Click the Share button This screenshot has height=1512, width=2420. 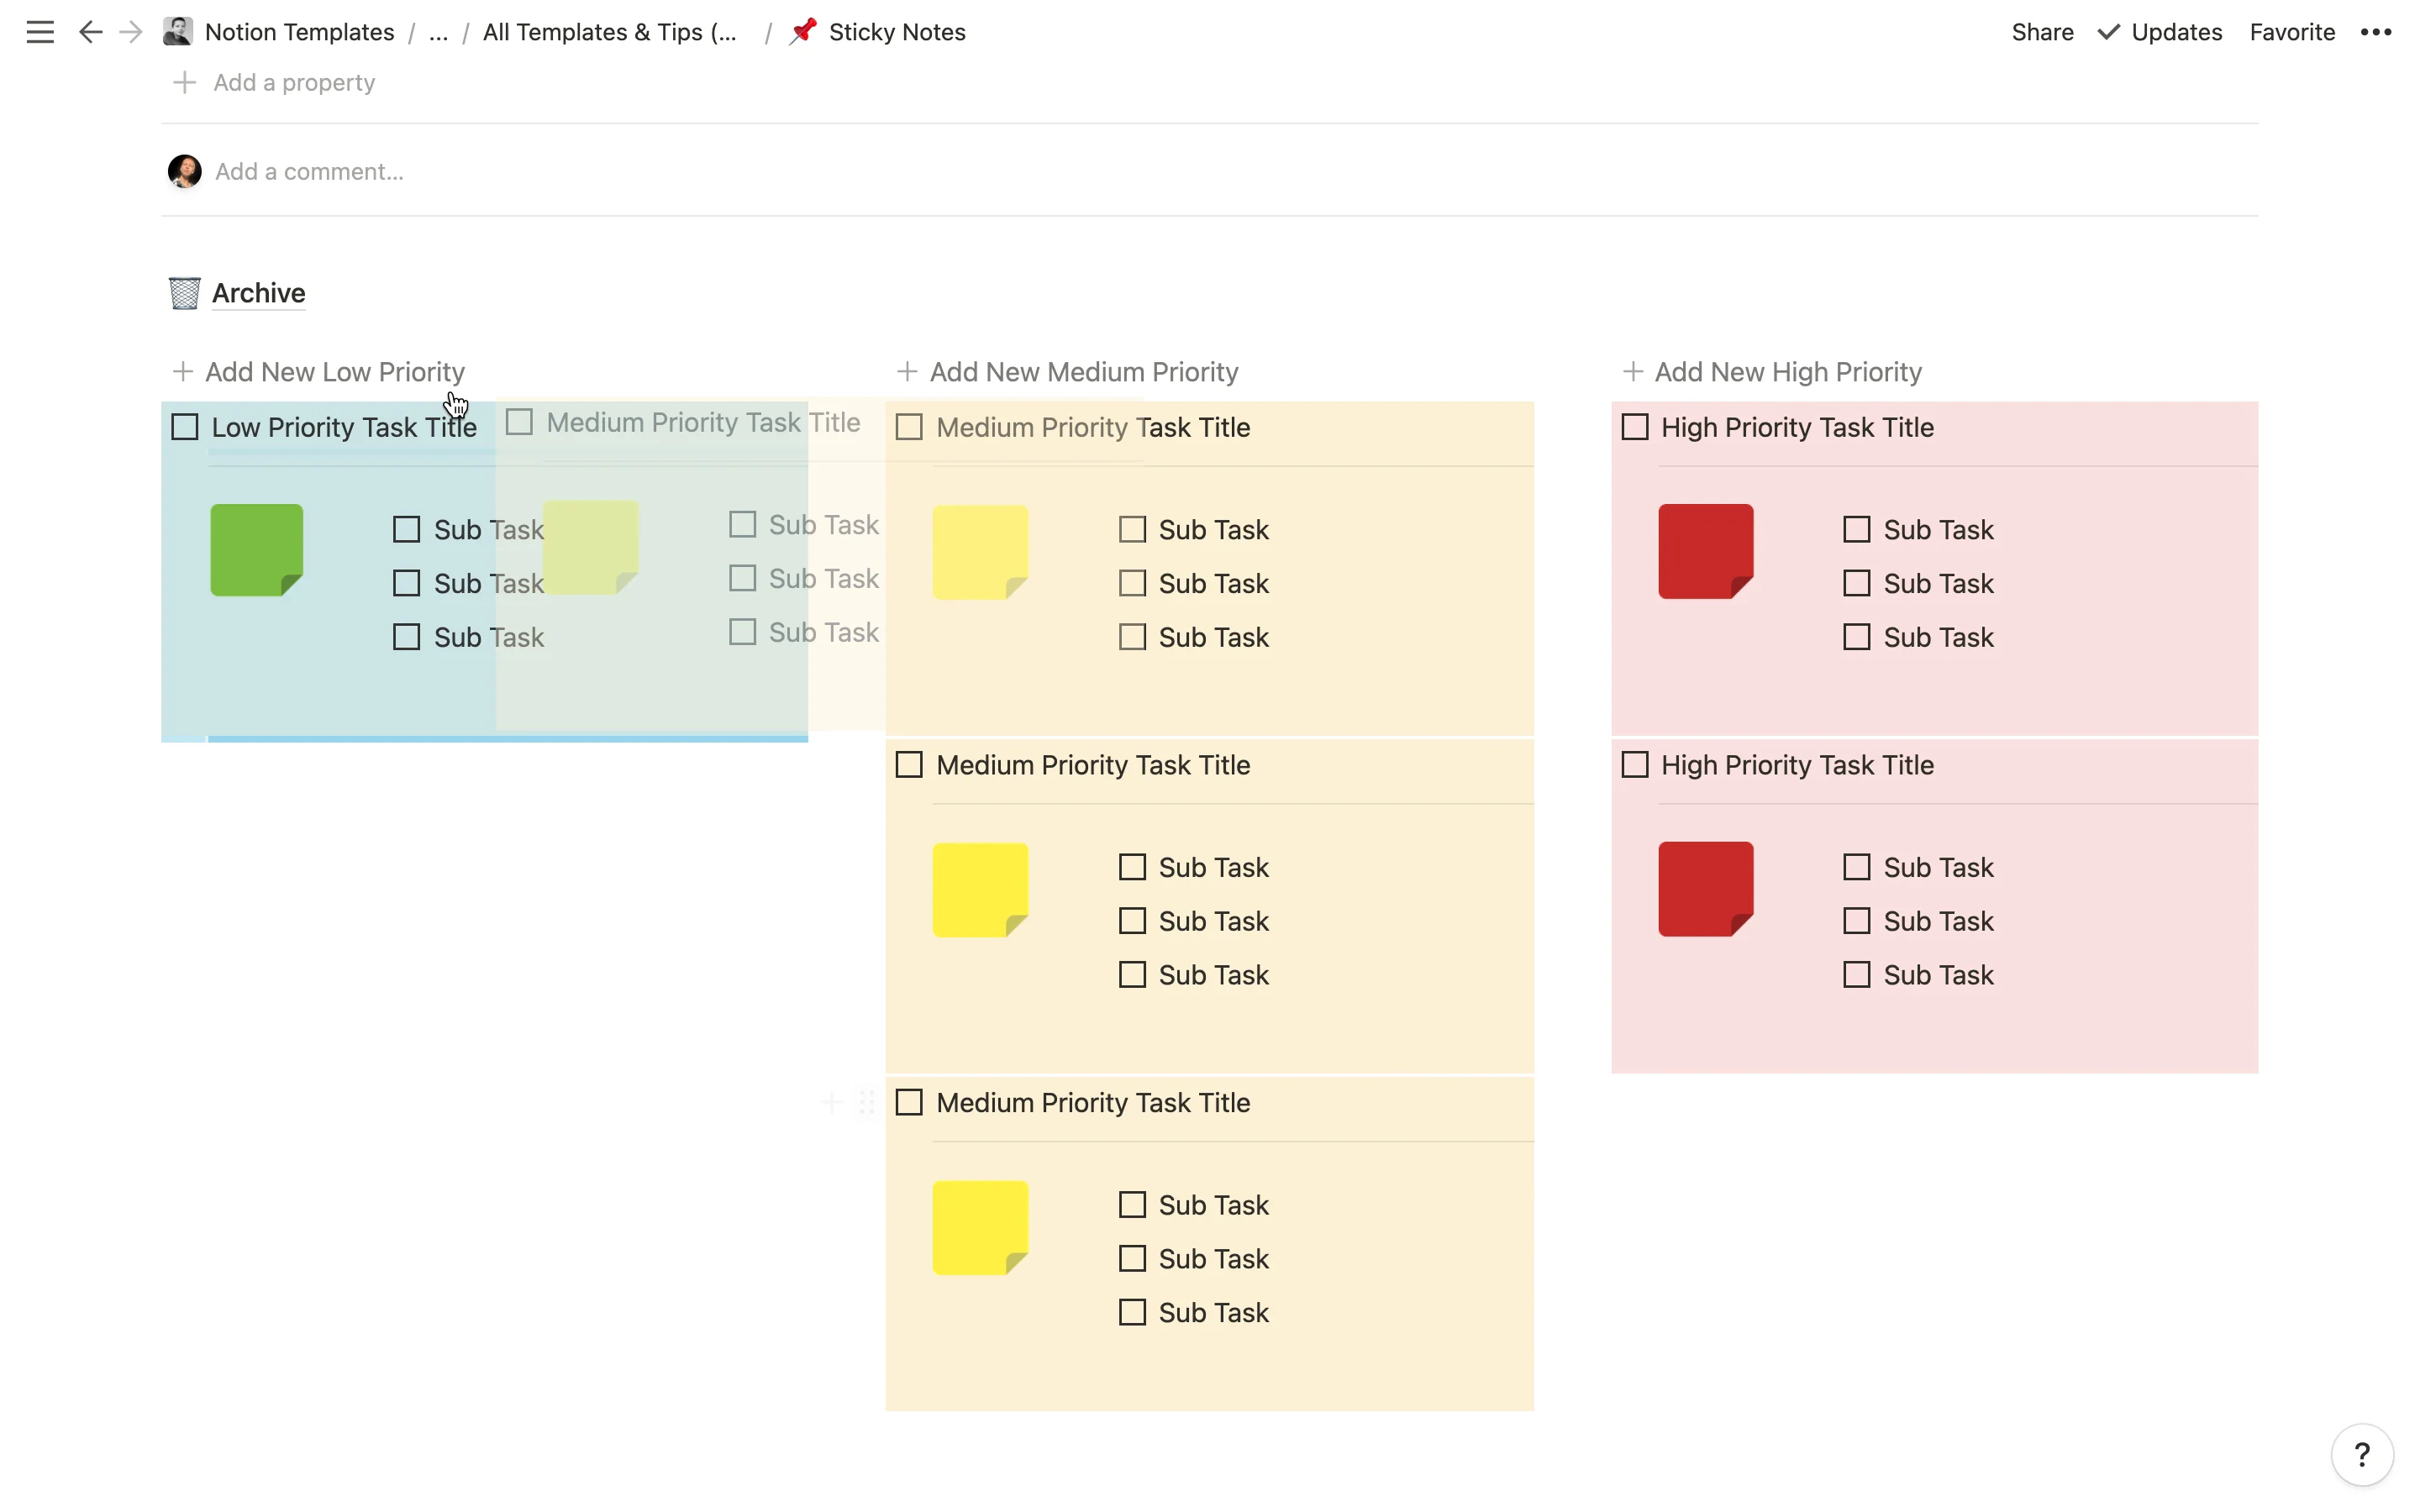click(2043, 31)
